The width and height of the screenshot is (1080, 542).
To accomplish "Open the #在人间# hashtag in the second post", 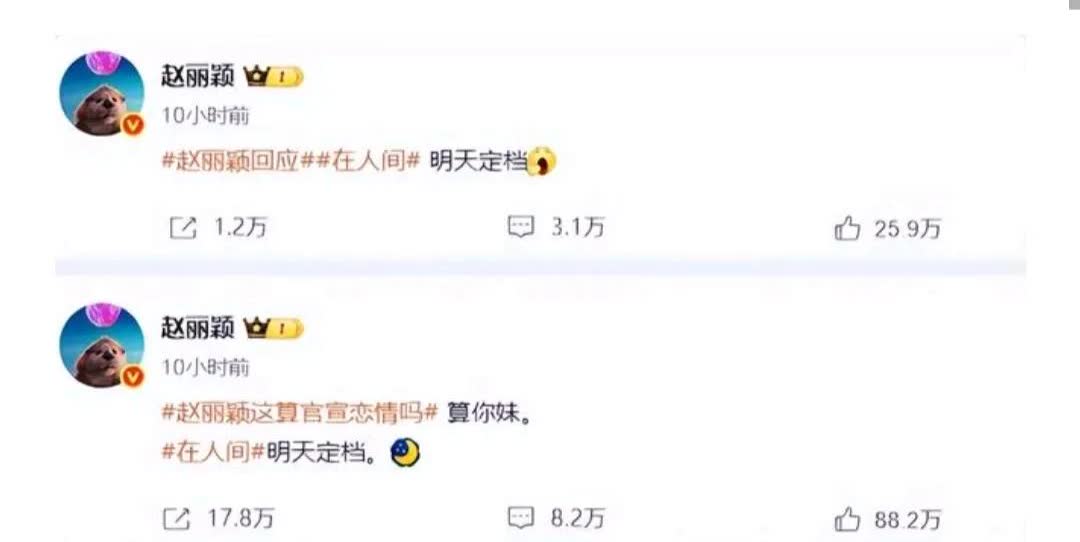I will pyautogui.click(x=213, y=452).
